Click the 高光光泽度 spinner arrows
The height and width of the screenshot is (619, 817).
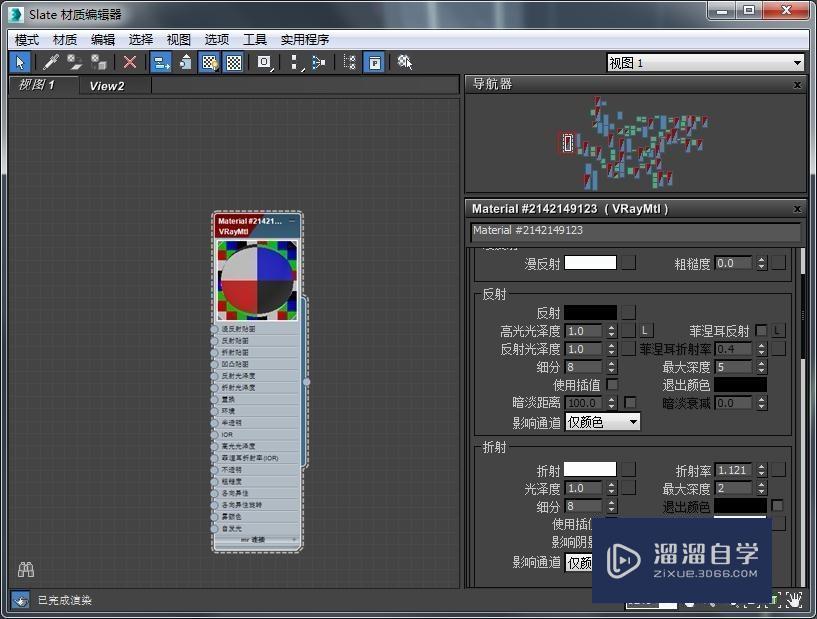coord(612,331)
